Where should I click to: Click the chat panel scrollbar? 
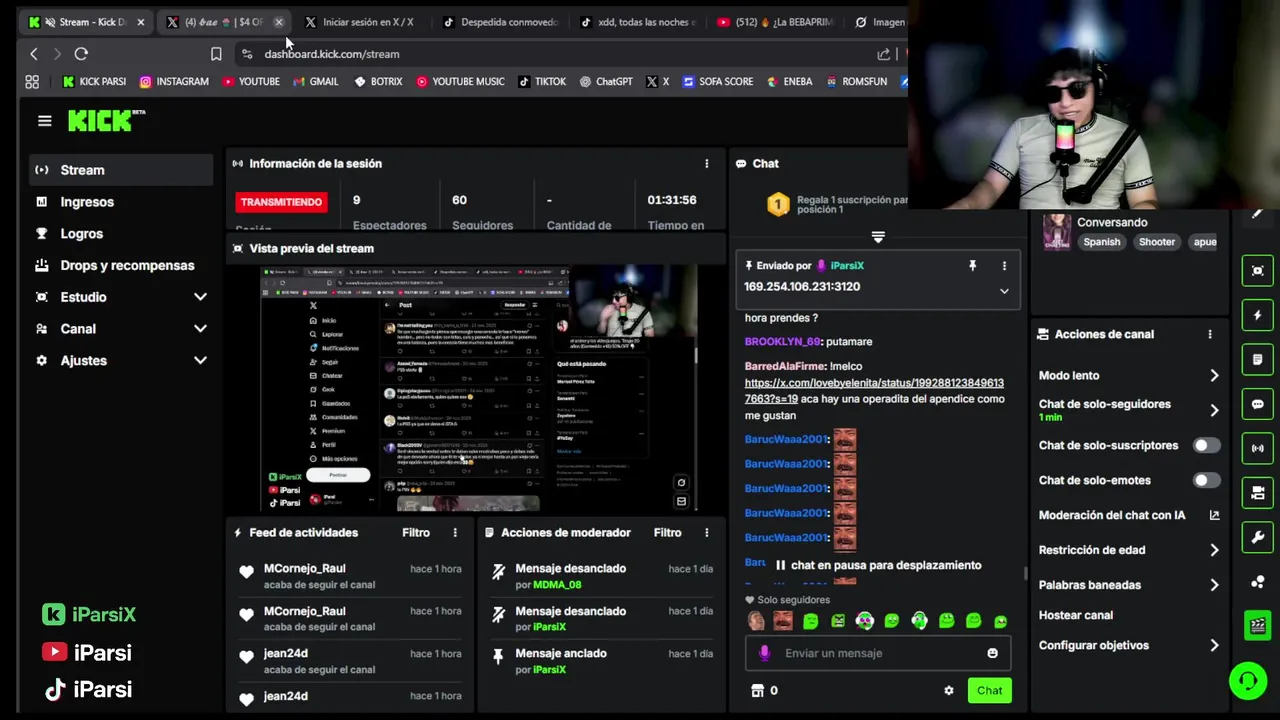[1026, 573]
